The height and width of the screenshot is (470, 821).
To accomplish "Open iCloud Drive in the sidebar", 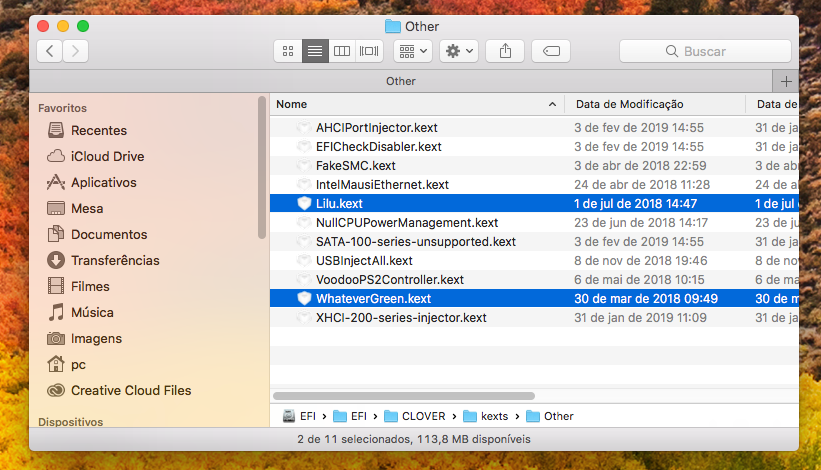I will (x=107, y=156).
